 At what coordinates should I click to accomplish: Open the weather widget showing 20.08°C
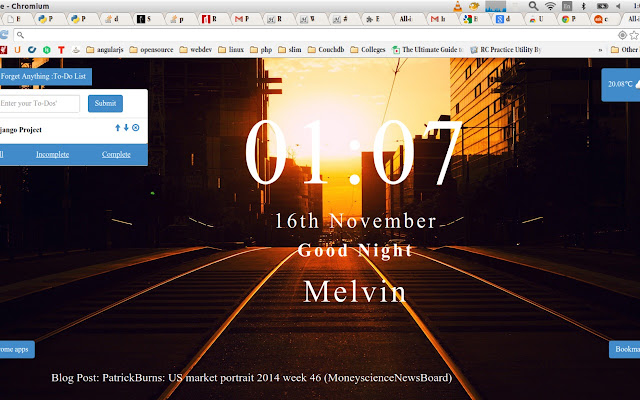coord(621,84)
